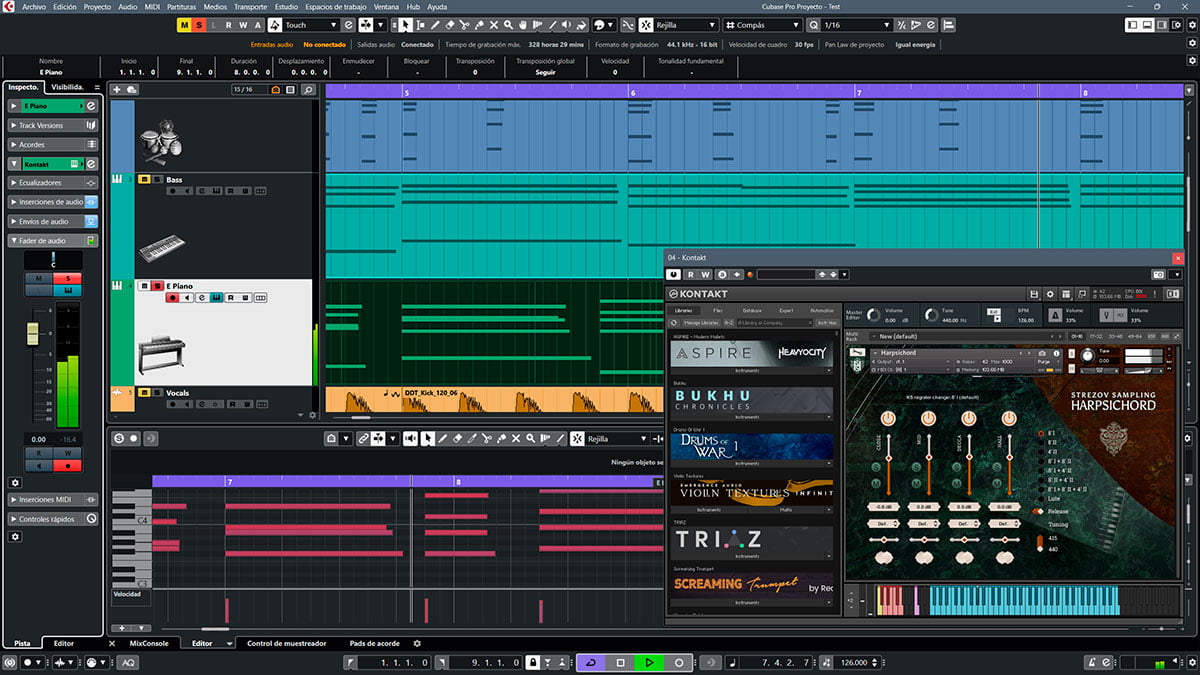Image resolution: width=1200 pixels, height=675 pixels.
Task: Expand the Ecualizadores inspector section
Action: click(53, 183)
